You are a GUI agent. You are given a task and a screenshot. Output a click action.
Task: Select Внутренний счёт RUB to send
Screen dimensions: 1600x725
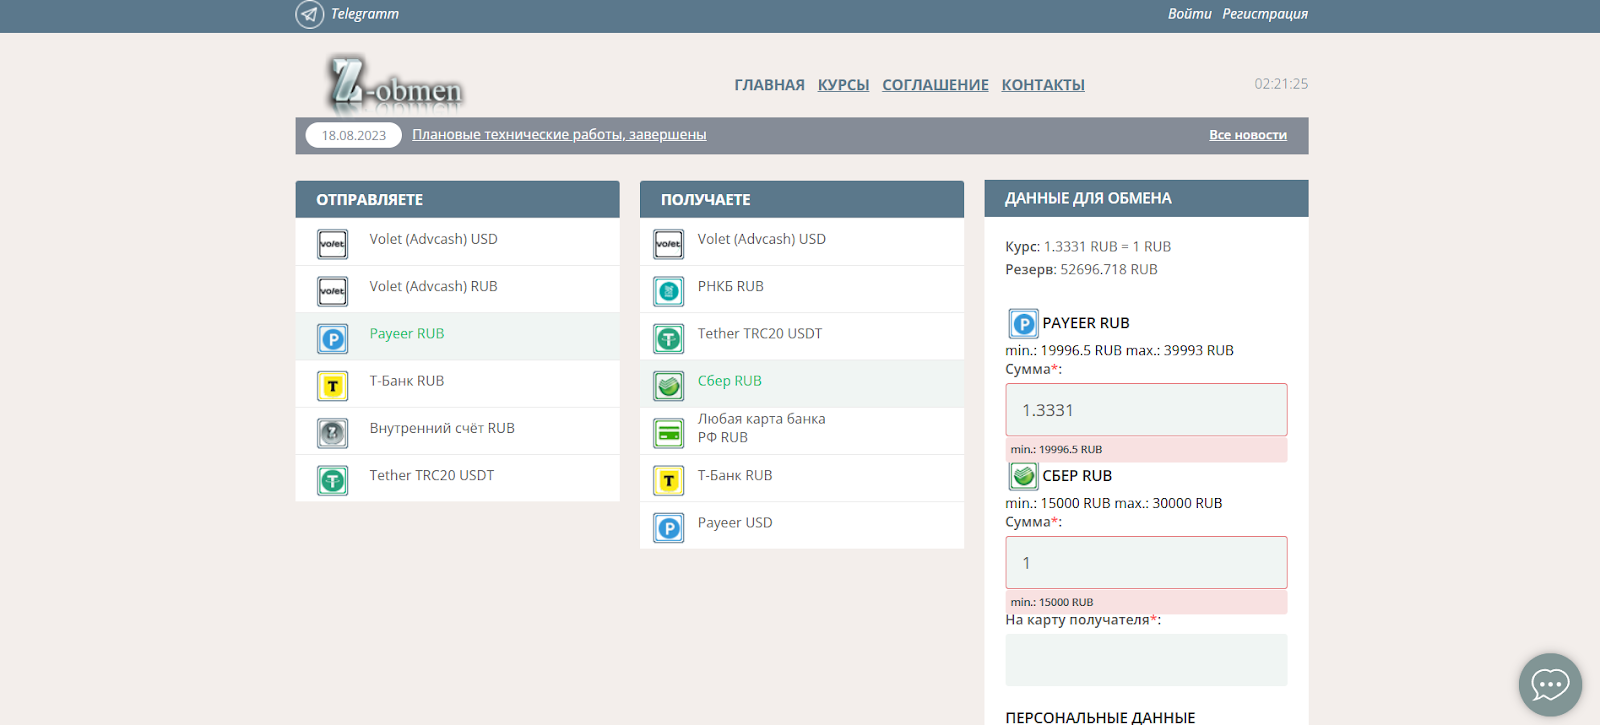coord(457,431)
